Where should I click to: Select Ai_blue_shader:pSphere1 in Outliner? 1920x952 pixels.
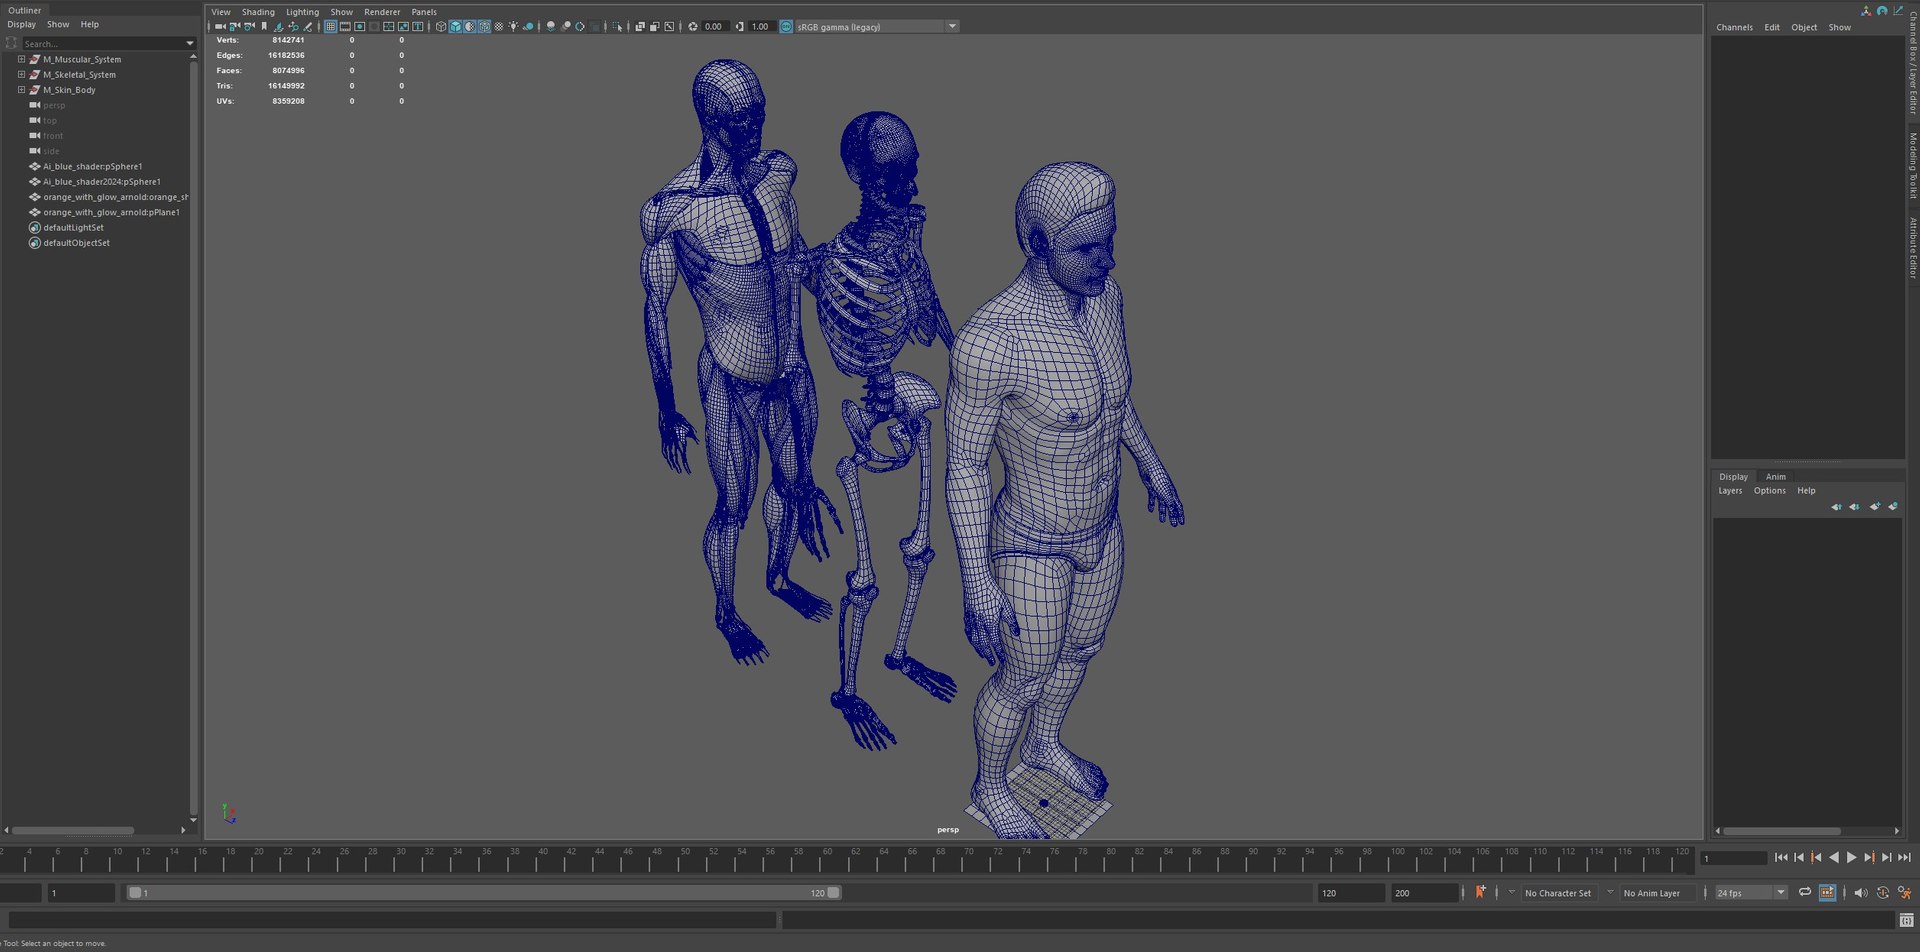tap(92, 166)
